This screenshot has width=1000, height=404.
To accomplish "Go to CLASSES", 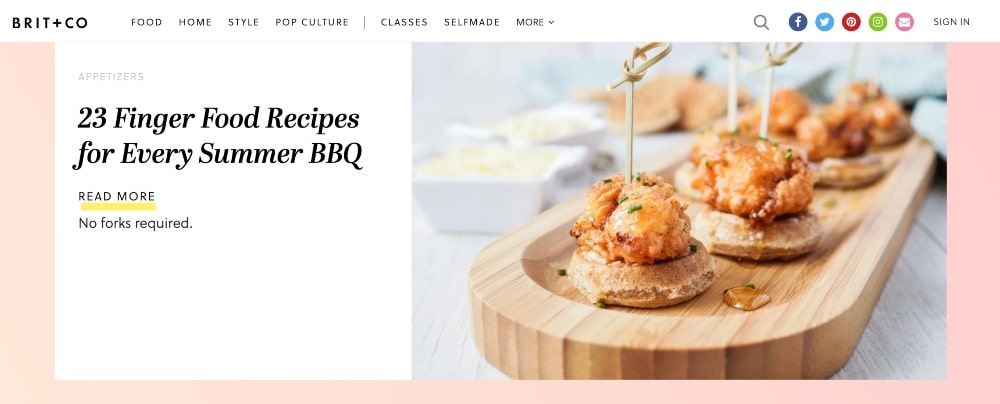I will pyautogui.click(x=404, y=22).
